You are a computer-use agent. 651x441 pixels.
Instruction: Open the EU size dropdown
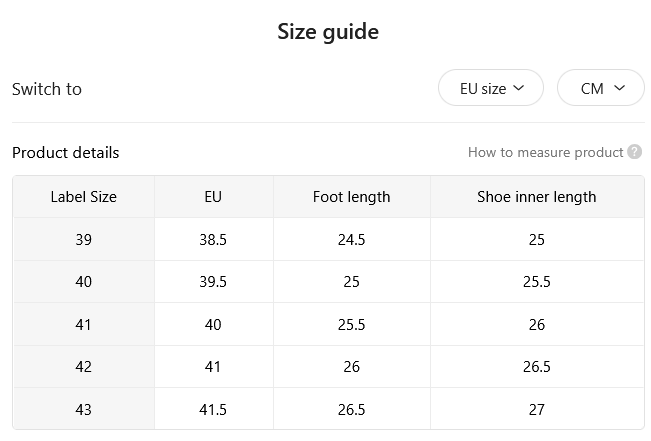(x=491, y=88)
